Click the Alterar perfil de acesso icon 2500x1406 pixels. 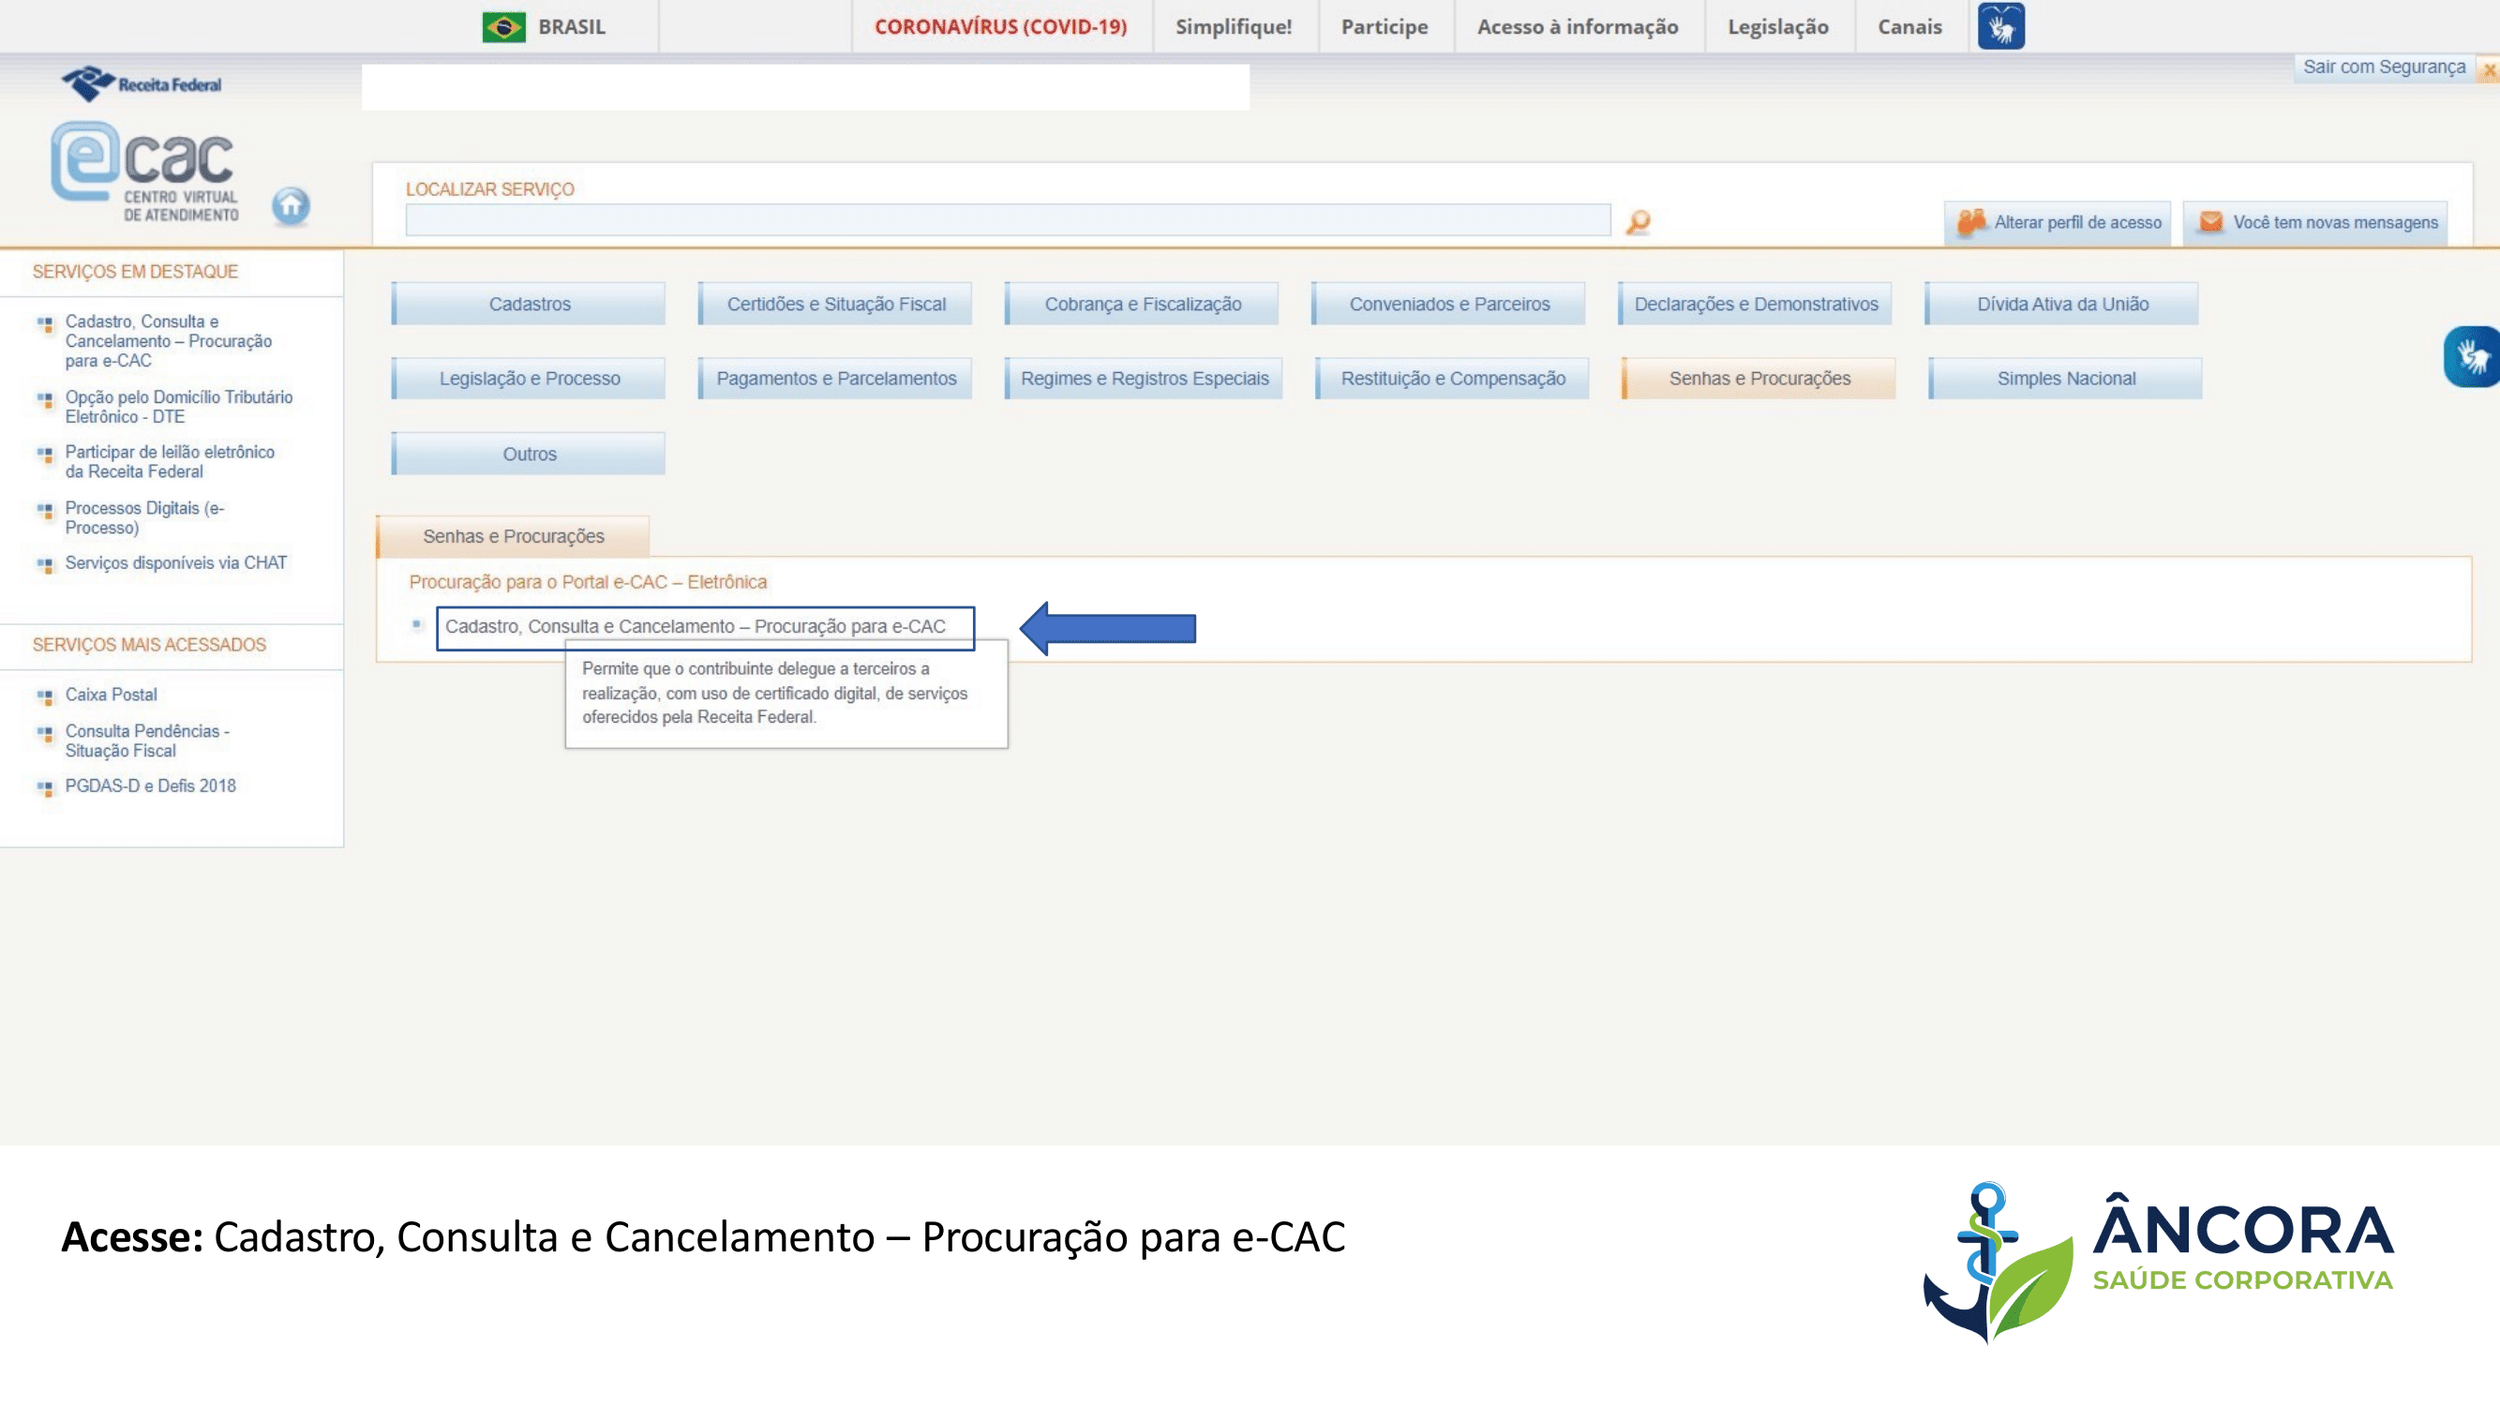point(1970,222)
